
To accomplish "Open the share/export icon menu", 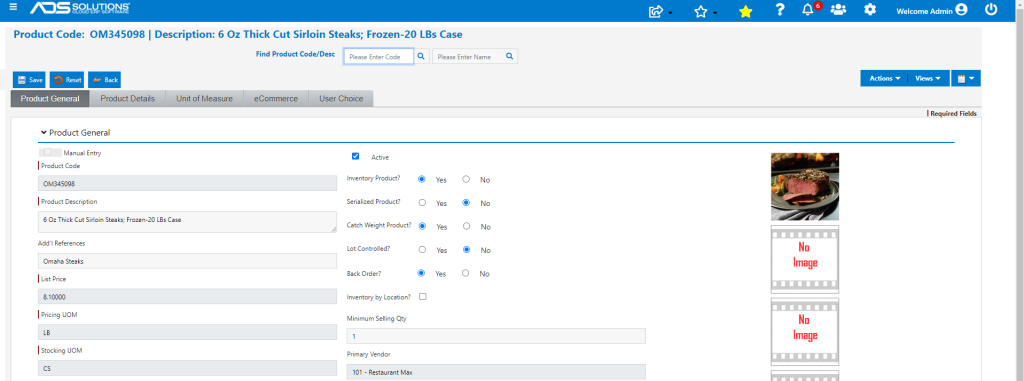I will pyautogui.click(x=659, y=11).
